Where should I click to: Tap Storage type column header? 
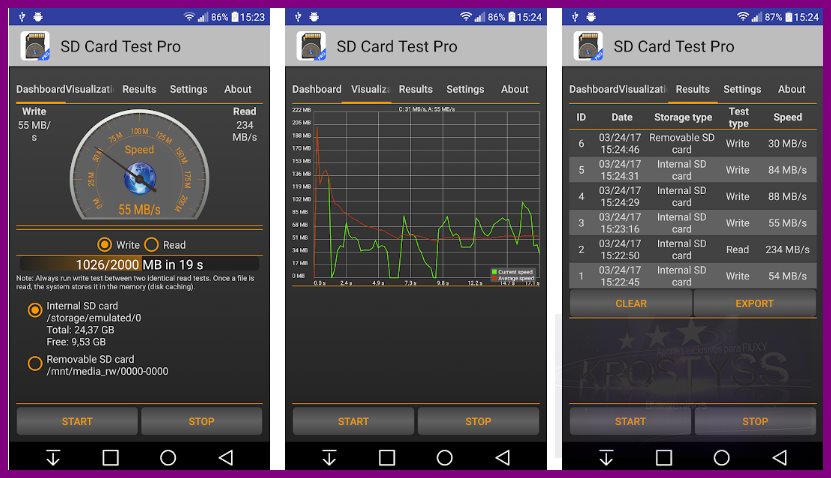(x=683, y=117)
